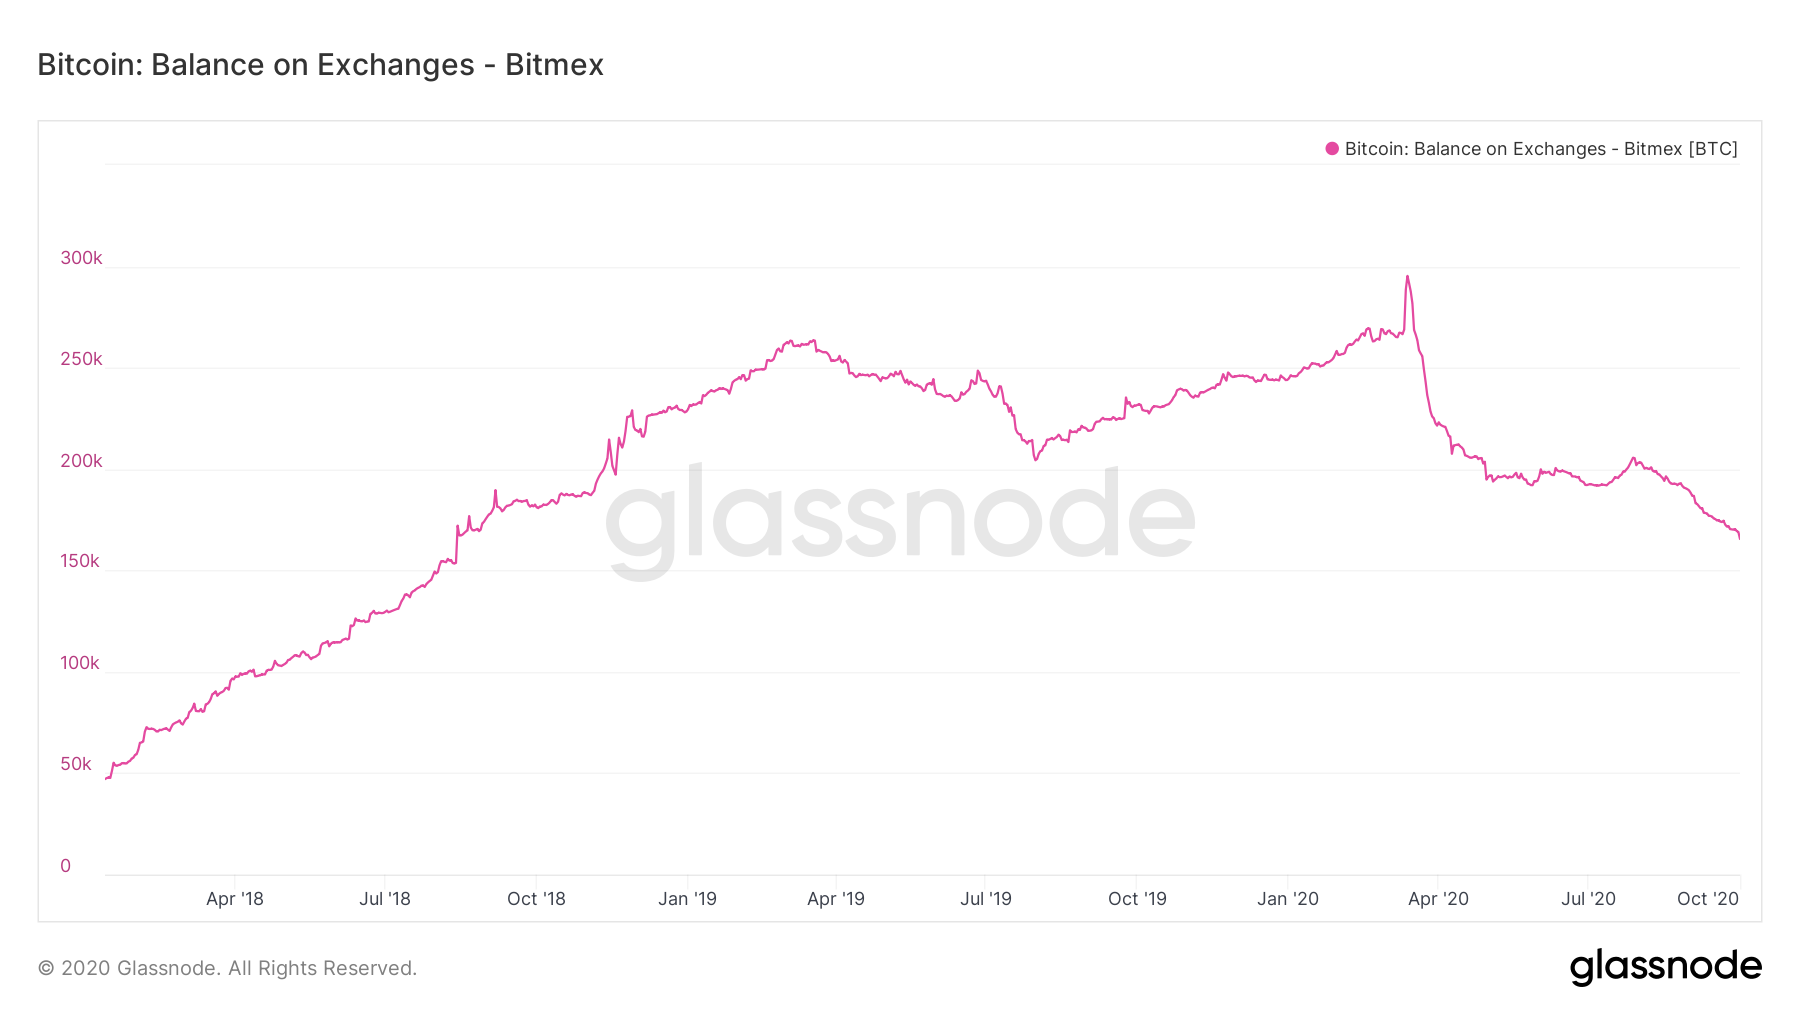This screenshot has height=1013, width=1800.
Task: Click the Jul '18 x-axis label
Action: 385,898
